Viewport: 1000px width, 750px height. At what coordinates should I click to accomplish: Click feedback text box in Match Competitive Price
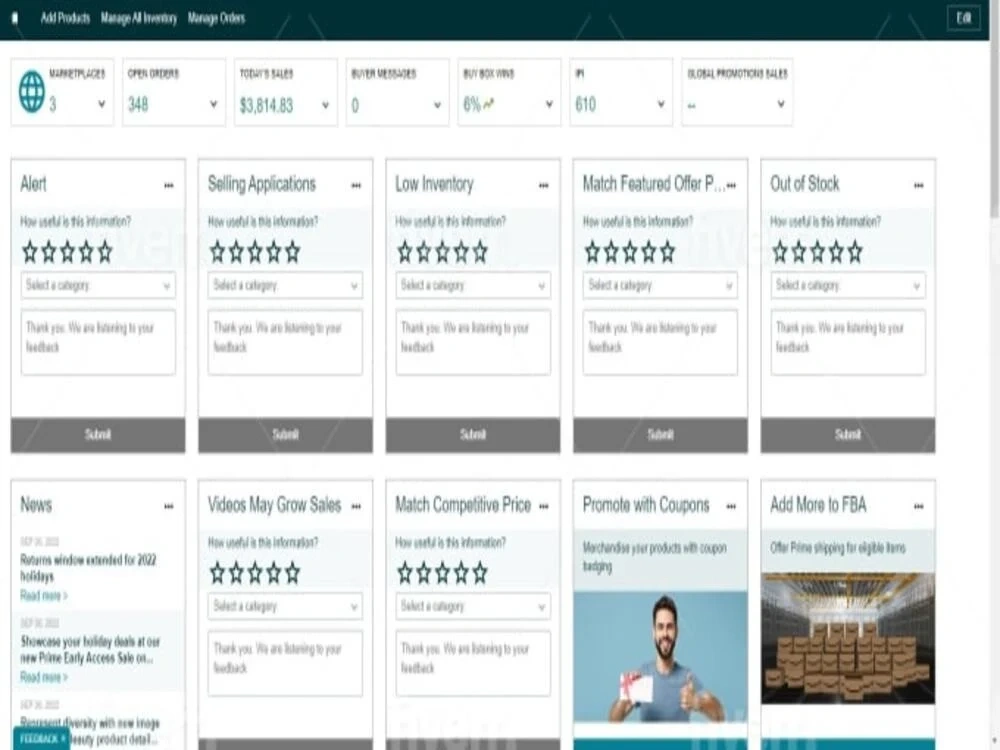click(473, 663)
